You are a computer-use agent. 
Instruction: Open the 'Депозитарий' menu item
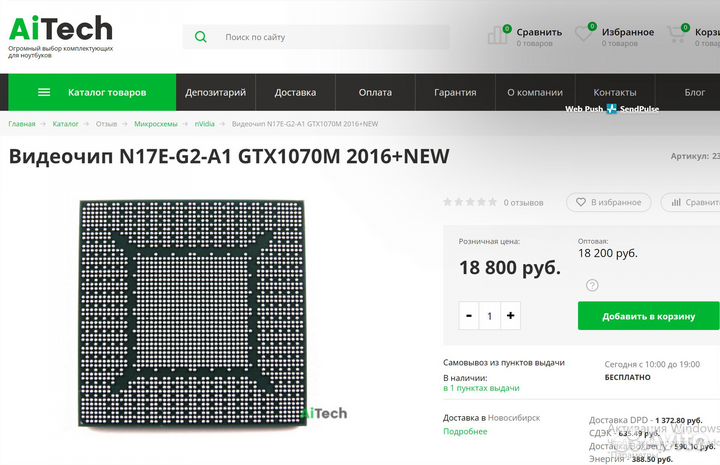[215, 92]
